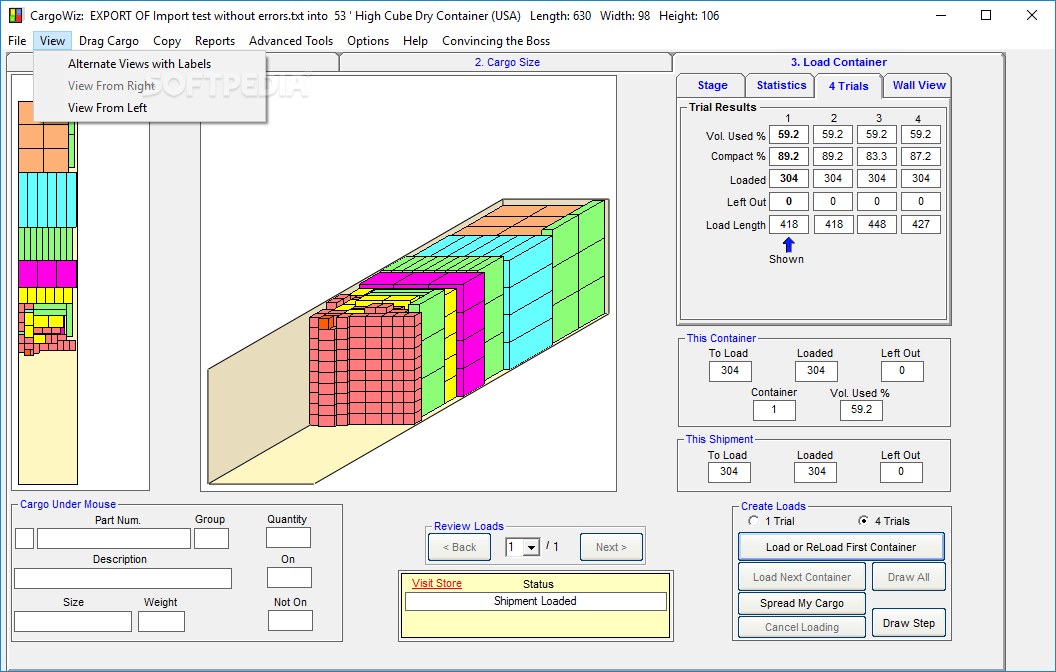Click the Next button in Review Loads
Image resolution: width=1056 pixels, height=672 pixels.
[x=611, y=547]
